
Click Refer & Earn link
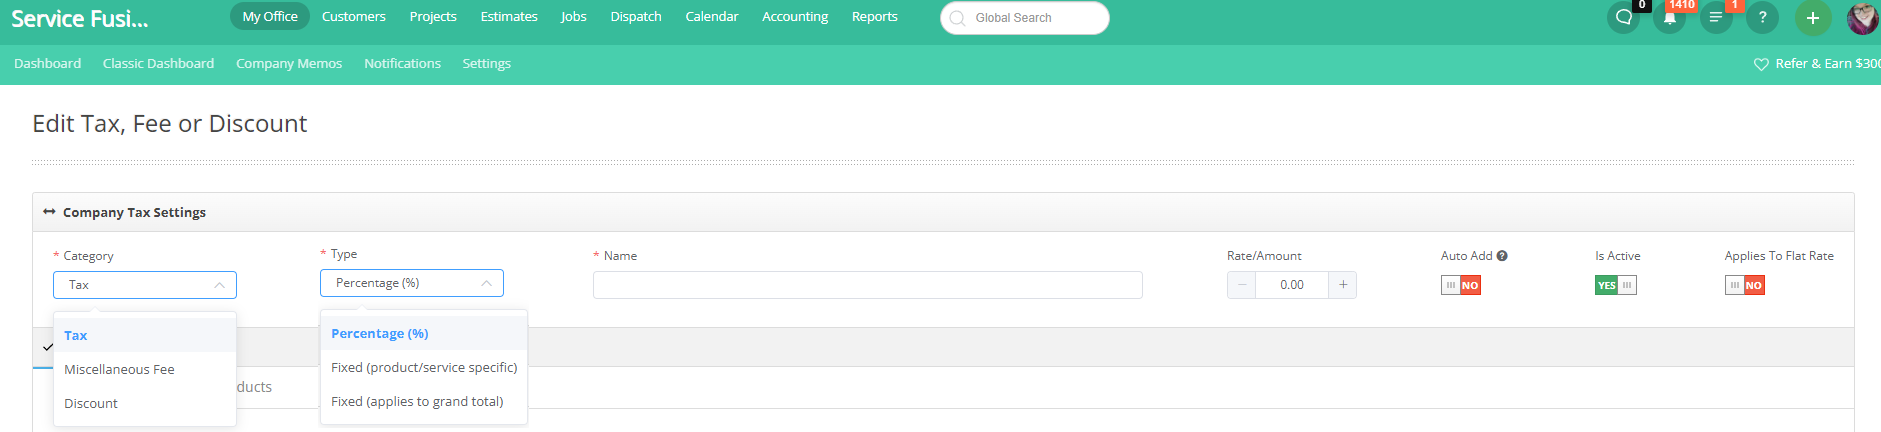coord(1817,63)
